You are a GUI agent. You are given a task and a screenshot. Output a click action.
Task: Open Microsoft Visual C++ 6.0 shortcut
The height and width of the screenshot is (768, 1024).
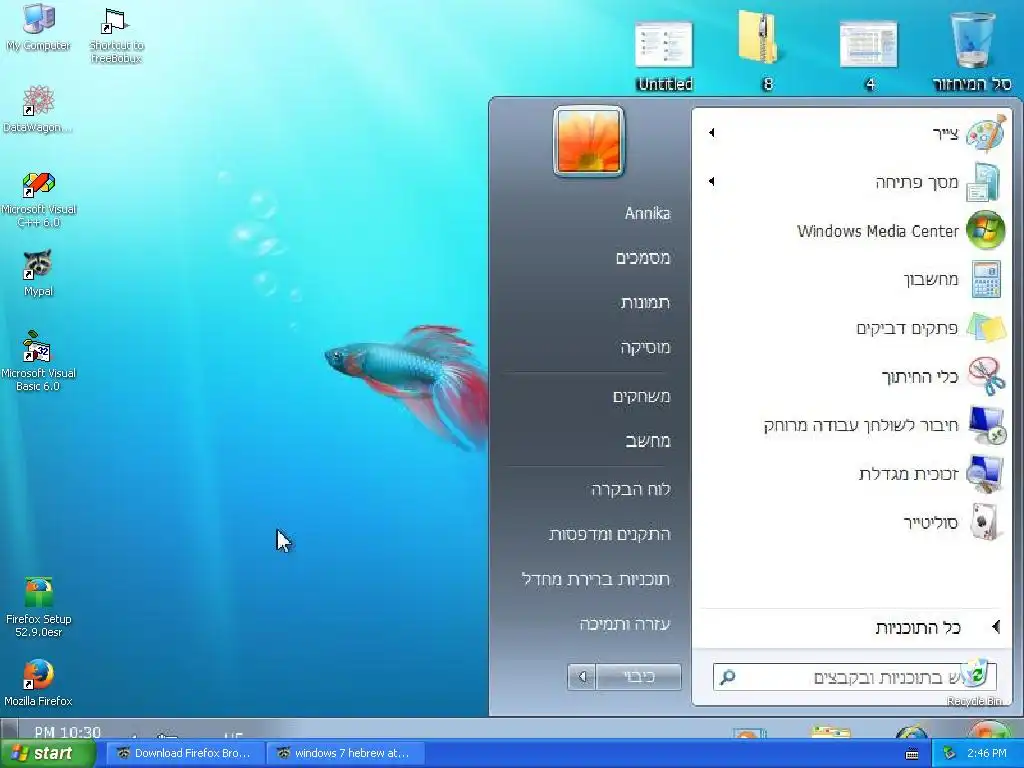click(39, 199)
